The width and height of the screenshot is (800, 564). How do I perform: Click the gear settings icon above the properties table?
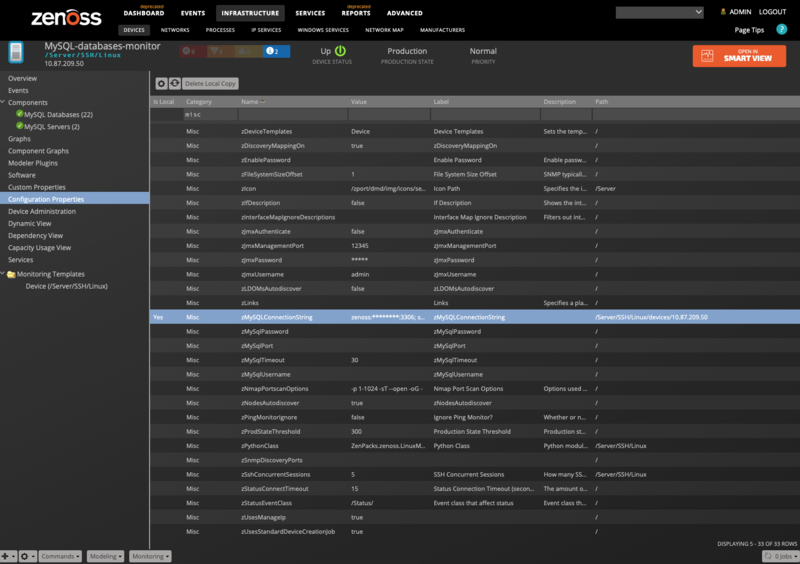click(x=161, y=83)
